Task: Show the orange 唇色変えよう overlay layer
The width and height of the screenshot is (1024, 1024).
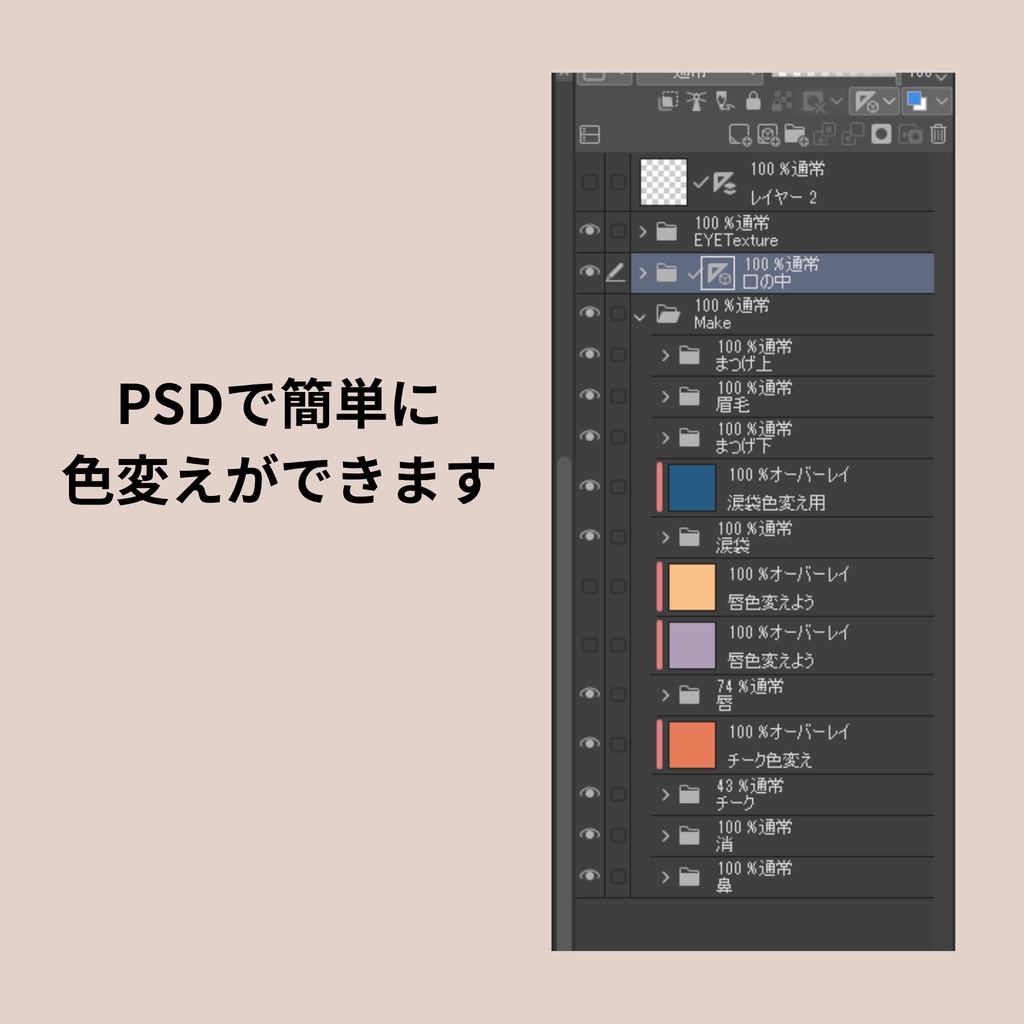Action: pyautogui.click(x=589, y=586)
